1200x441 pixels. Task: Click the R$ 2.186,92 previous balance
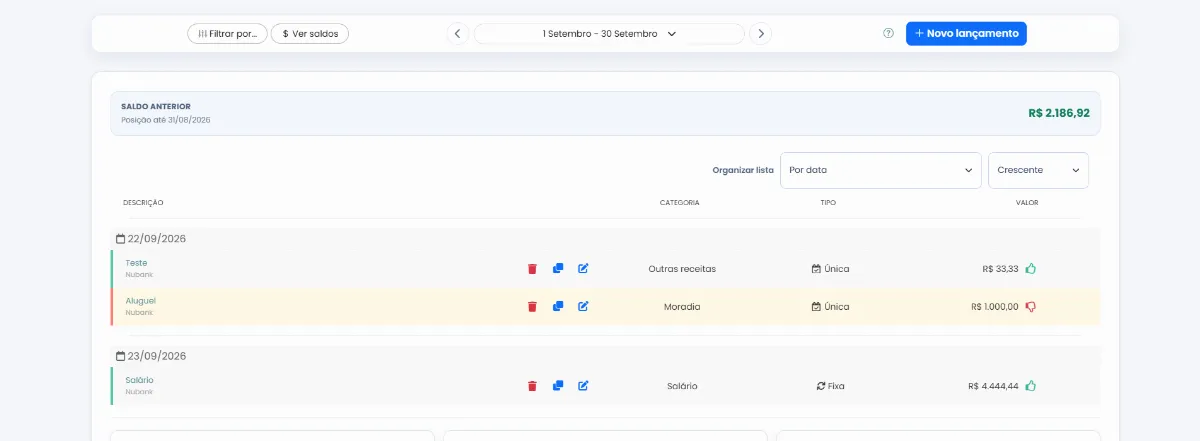point(1059,113)
